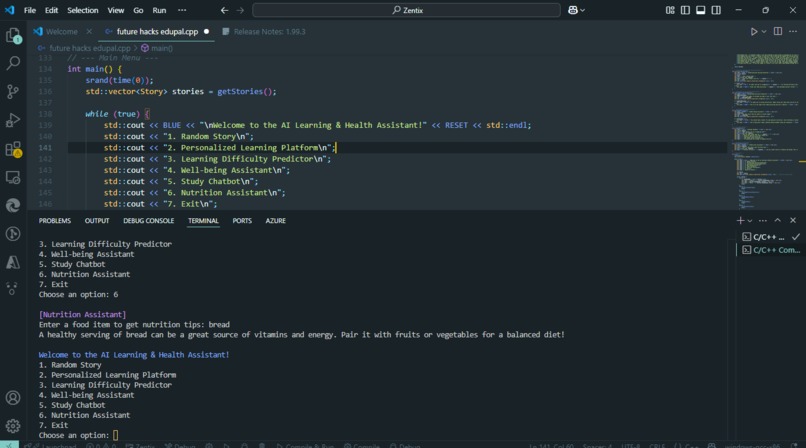This screenshot has height=448, width=806.
Task: Click Compile & Run in status bar
Action: pyautogui.click(x=305, y=445)
